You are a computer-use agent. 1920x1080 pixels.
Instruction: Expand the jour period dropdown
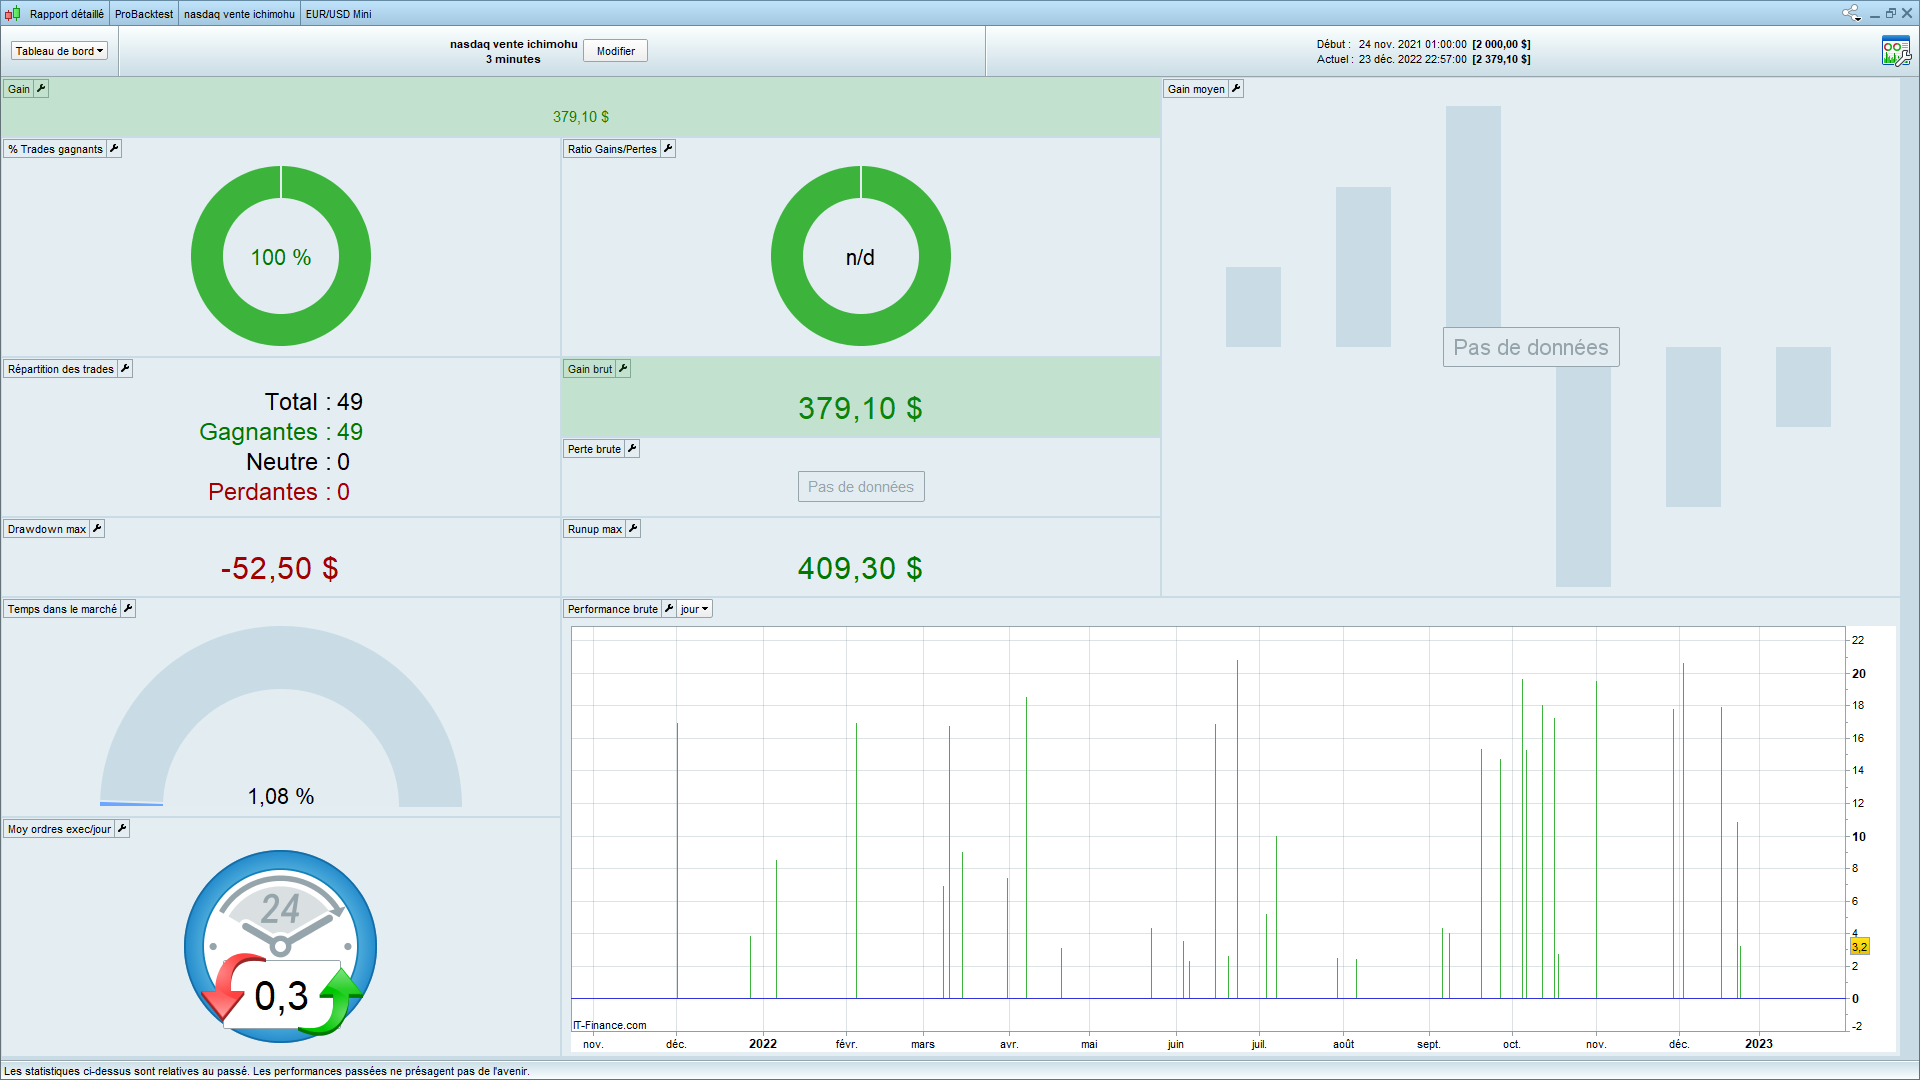(x=695, y=609)
